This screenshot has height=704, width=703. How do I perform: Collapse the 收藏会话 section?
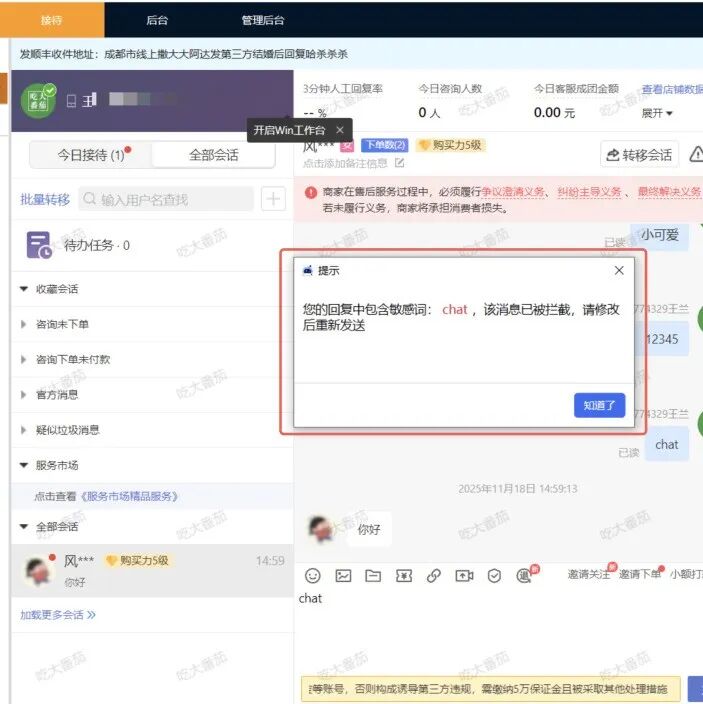point(24,289)
